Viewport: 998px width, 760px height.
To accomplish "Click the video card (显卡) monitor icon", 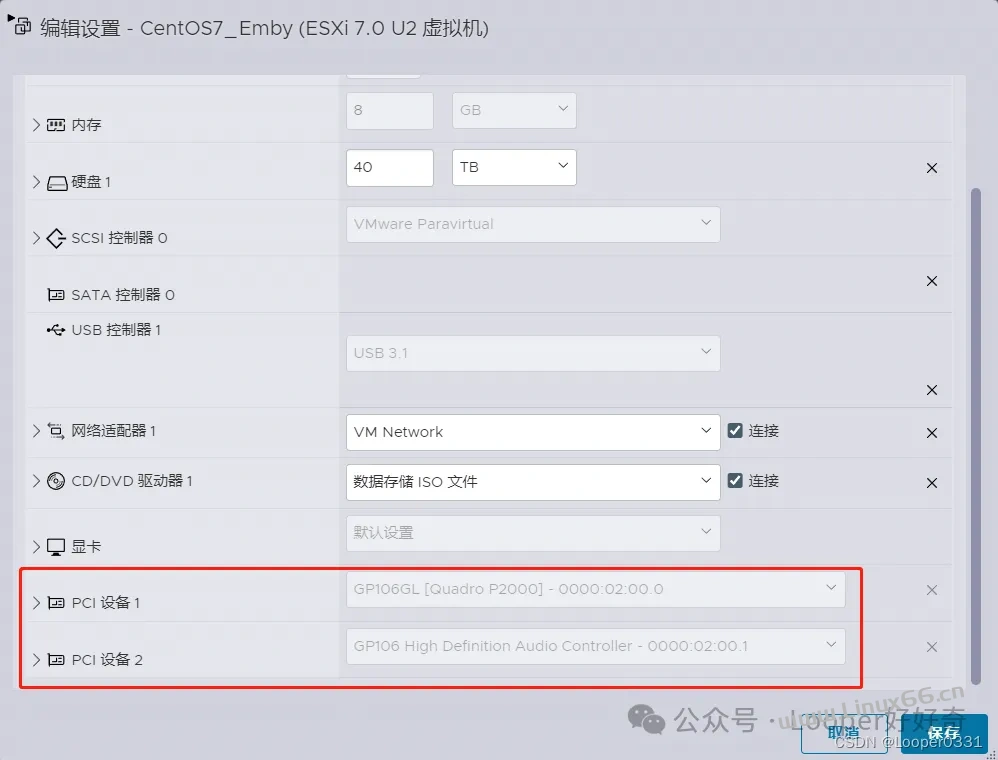I will pos(56,547).
